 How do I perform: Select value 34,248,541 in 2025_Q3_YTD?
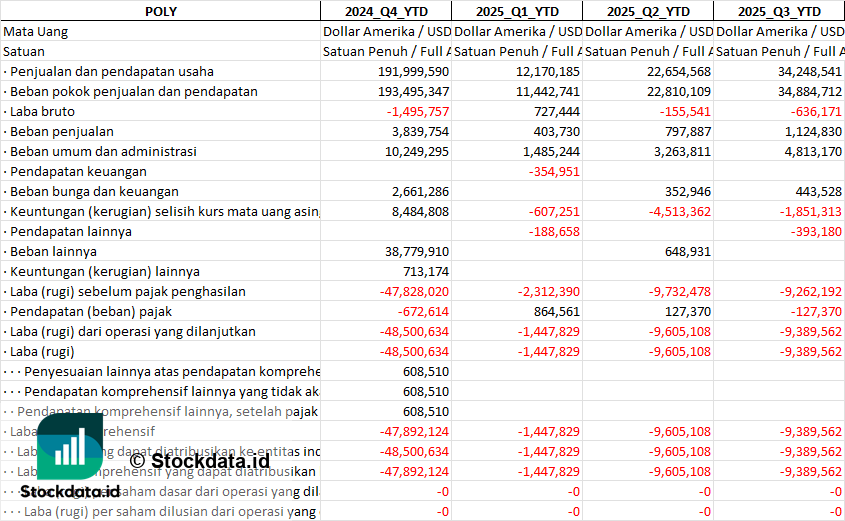810,72
